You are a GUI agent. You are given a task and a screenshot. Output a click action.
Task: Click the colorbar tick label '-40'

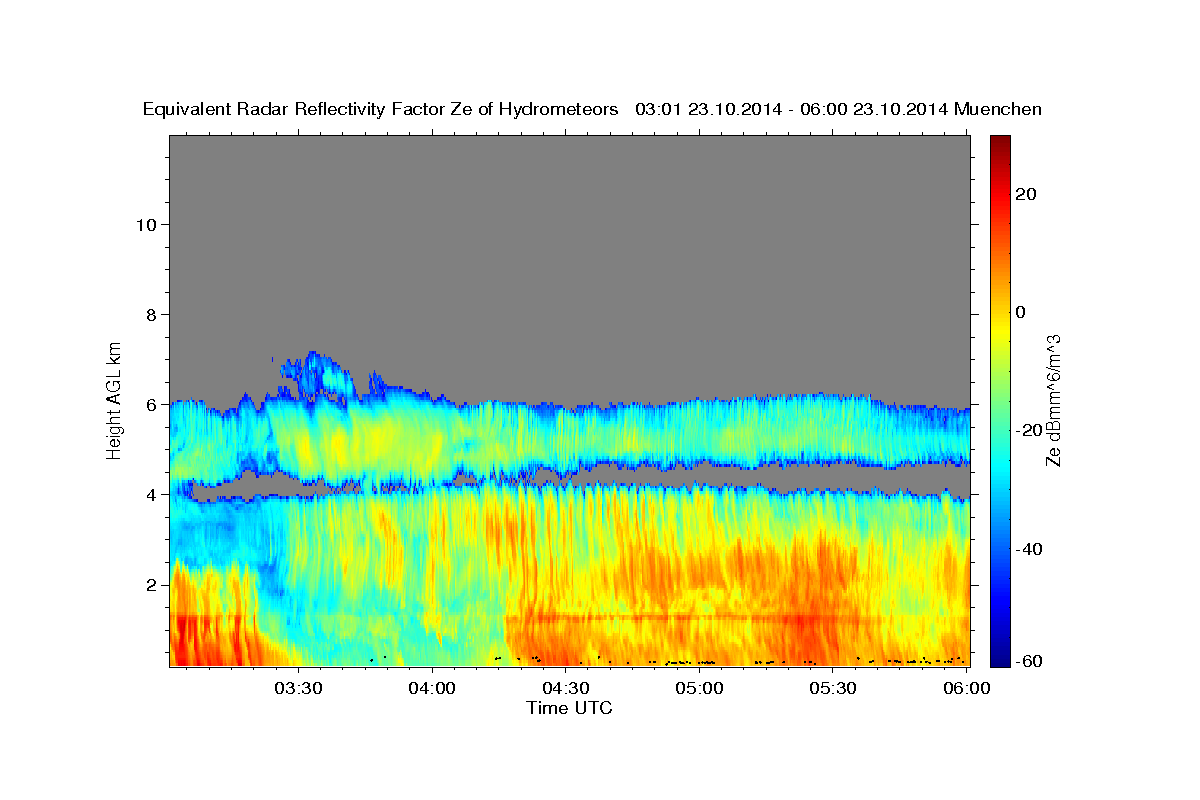pyautogui.click(x=1030, y=549)
